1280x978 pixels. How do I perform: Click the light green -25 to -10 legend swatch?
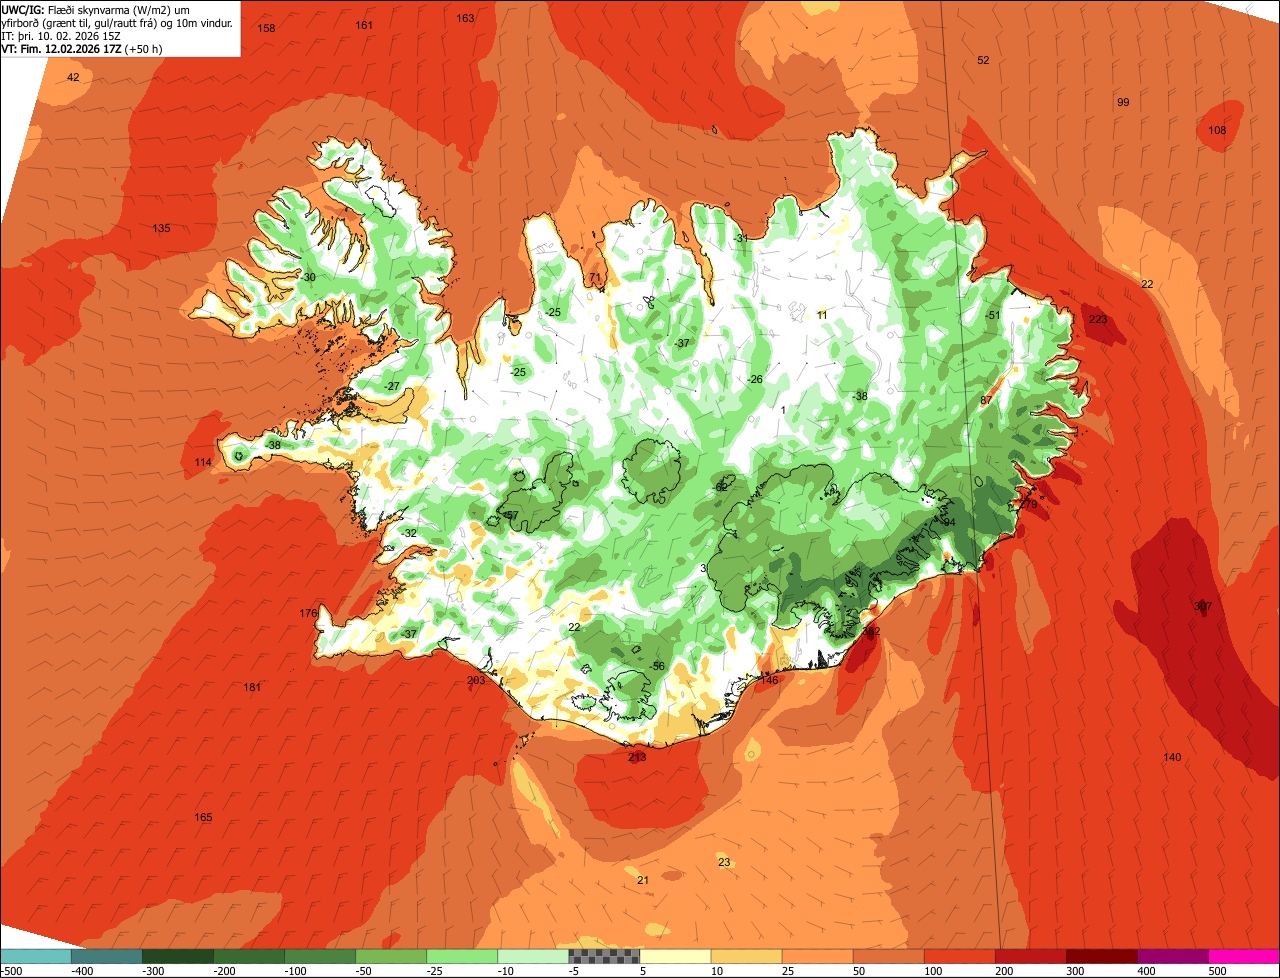[462, 956]
